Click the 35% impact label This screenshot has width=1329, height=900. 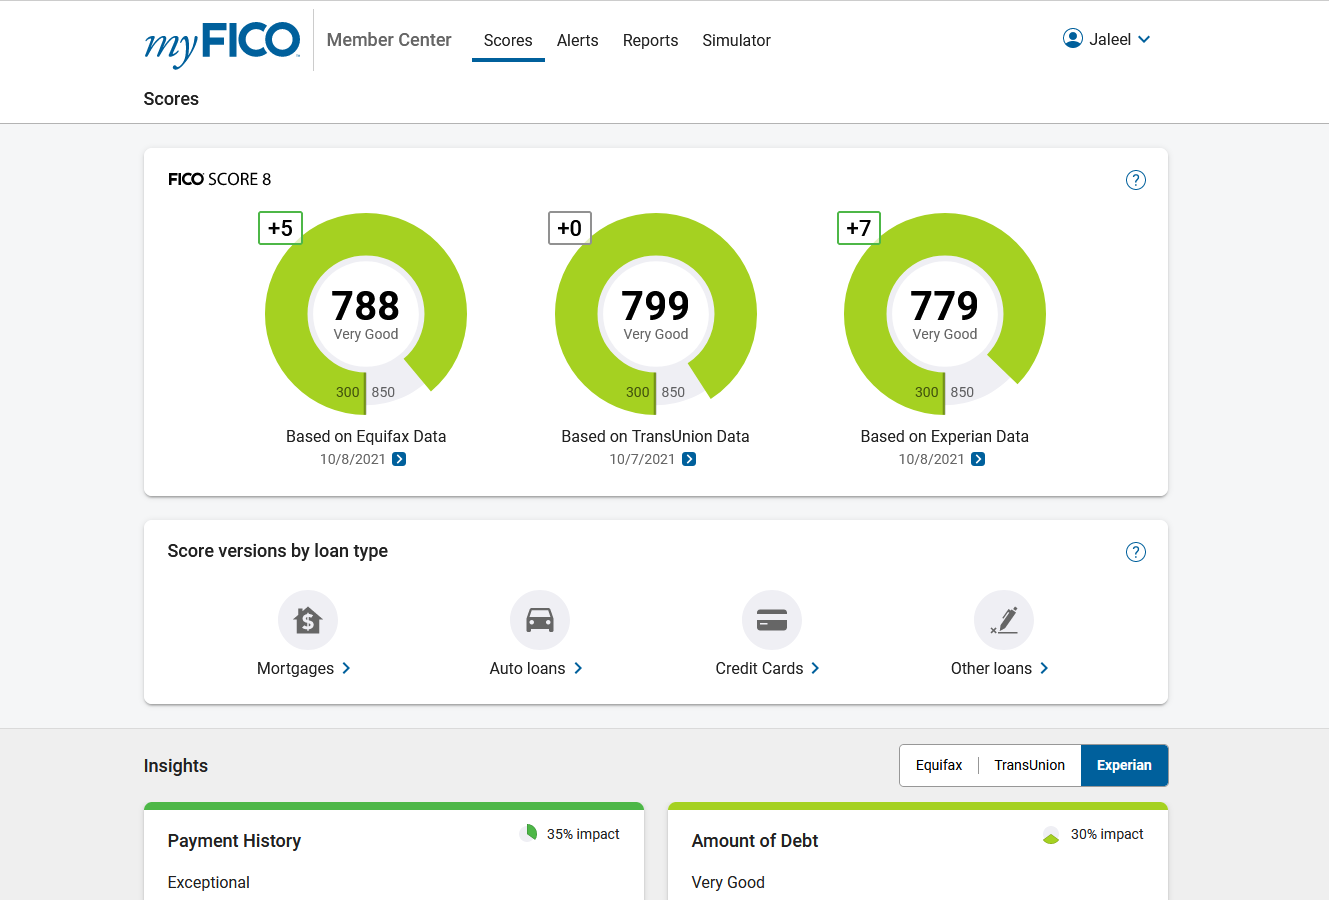[x=583, y=834]
